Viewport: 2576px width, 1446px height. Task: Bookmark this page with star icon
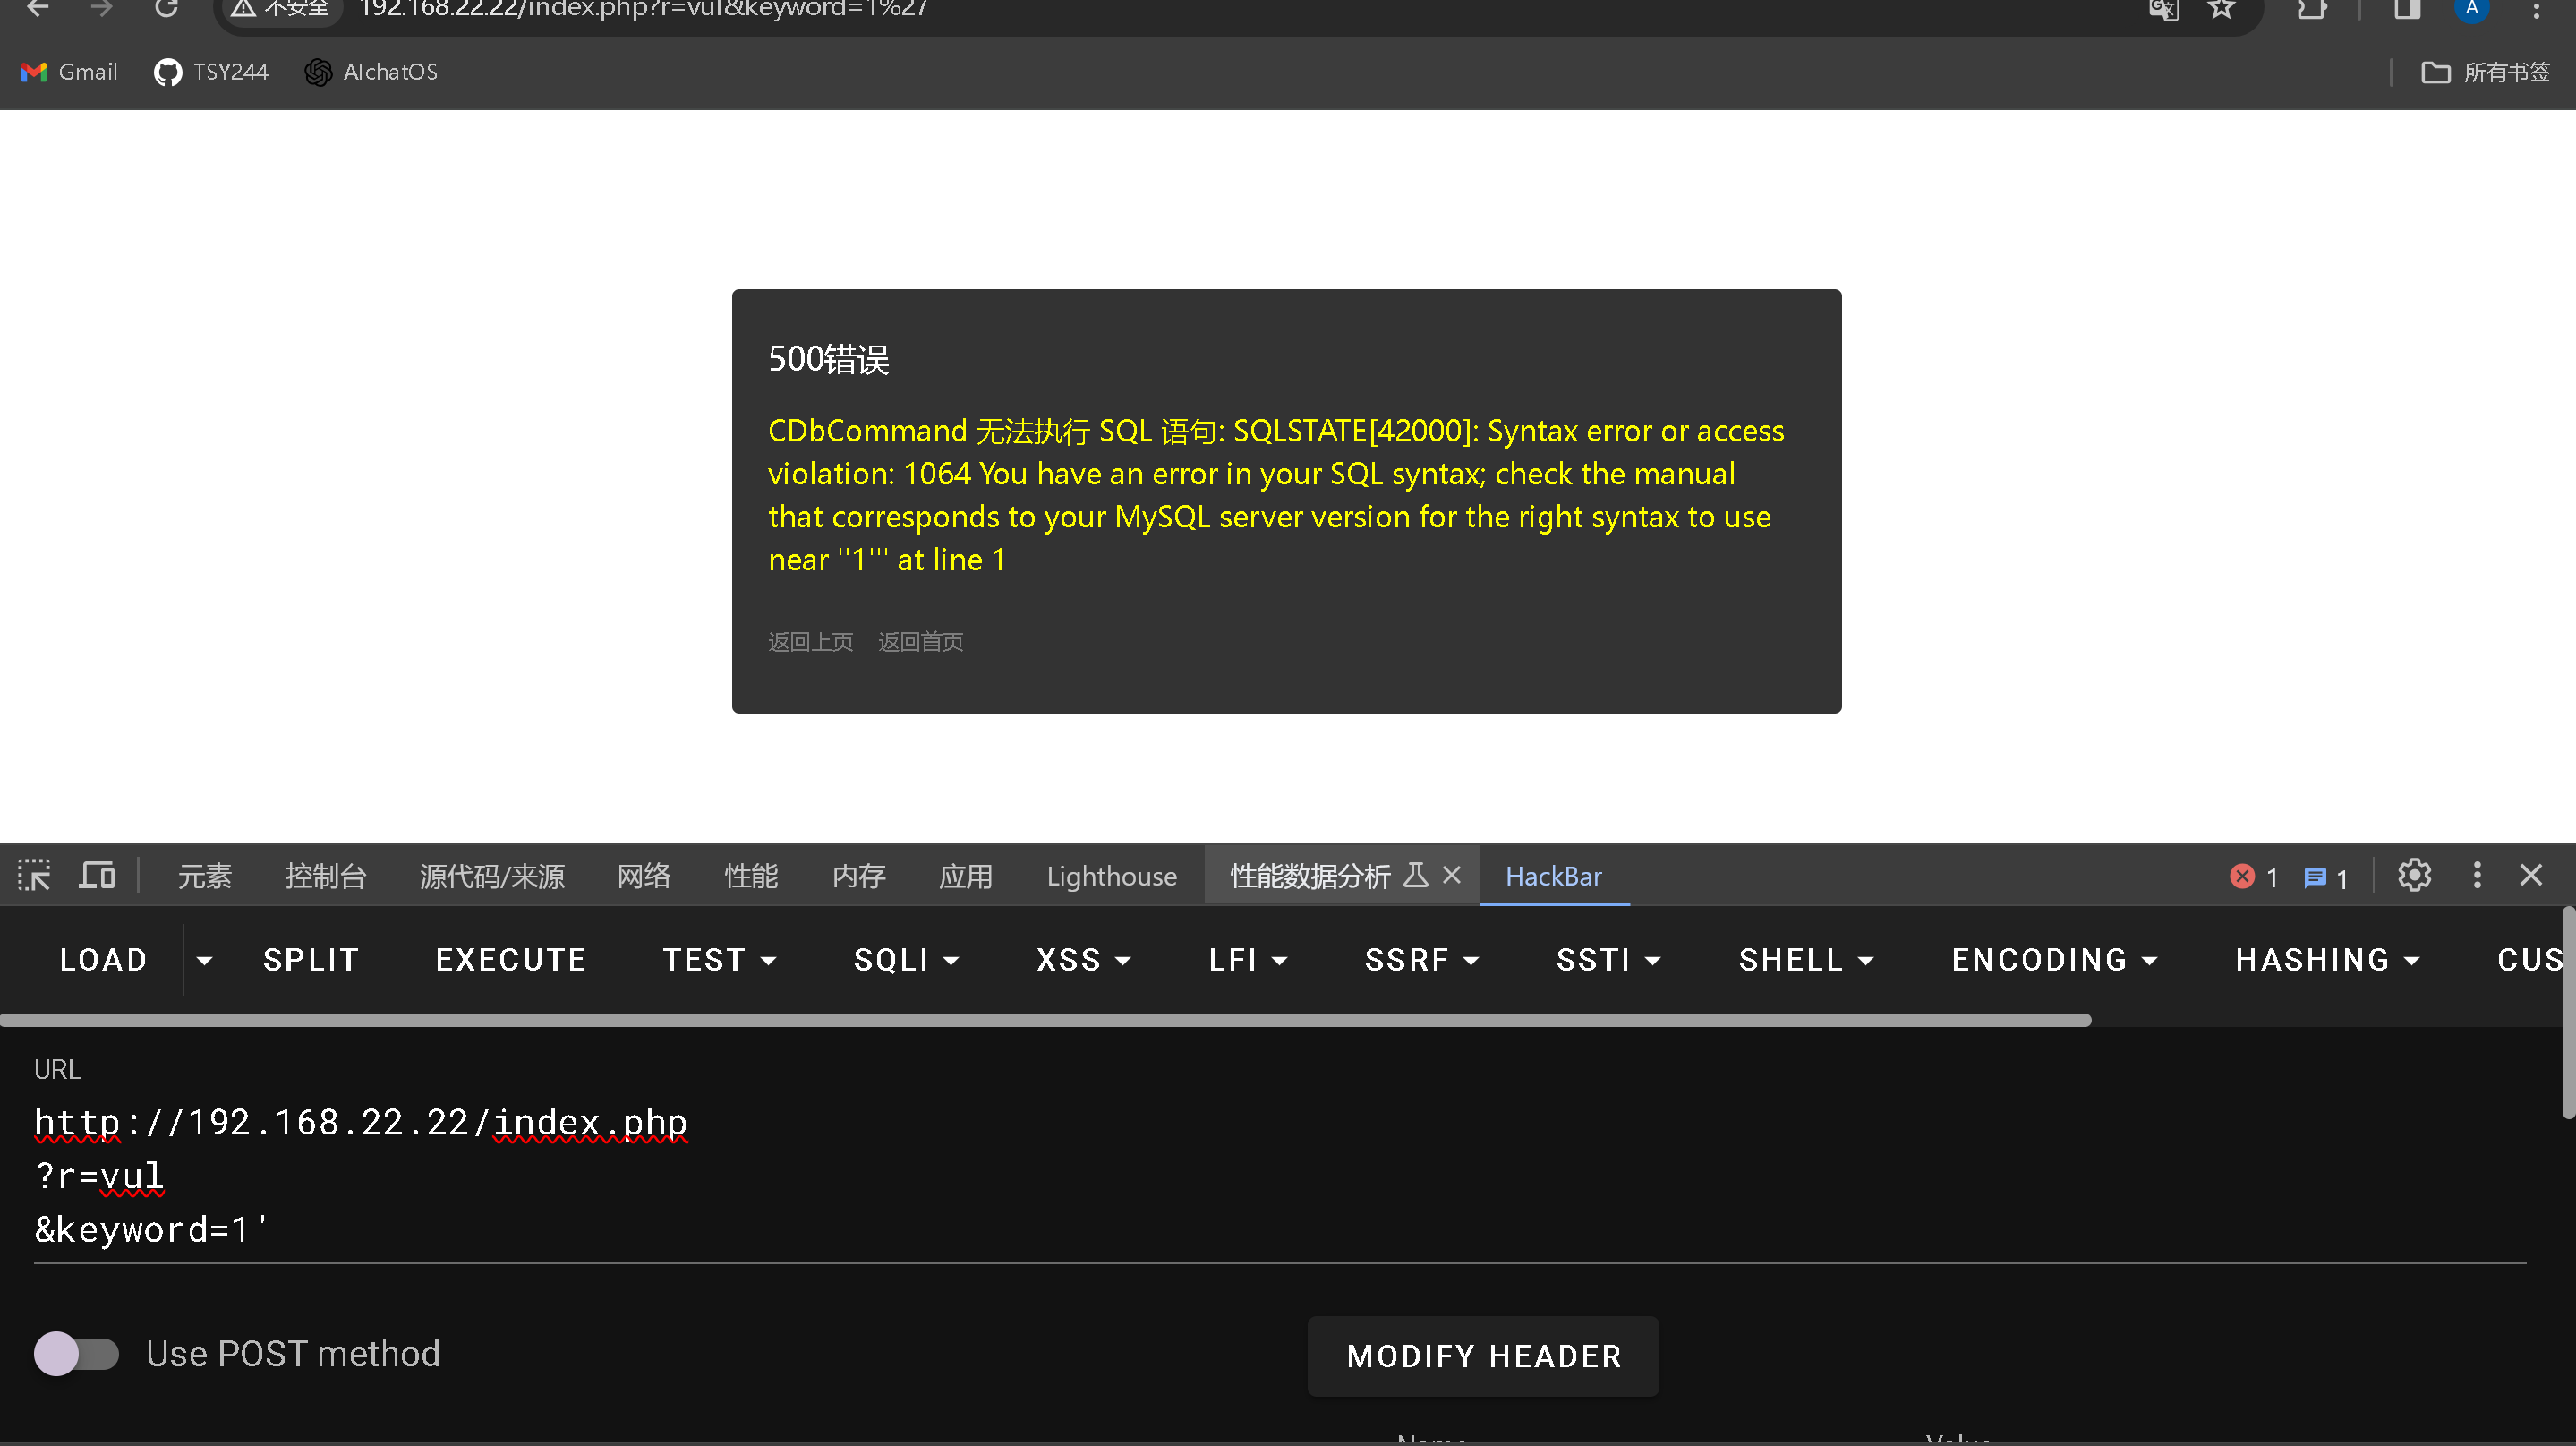(x=2221, y=10)
